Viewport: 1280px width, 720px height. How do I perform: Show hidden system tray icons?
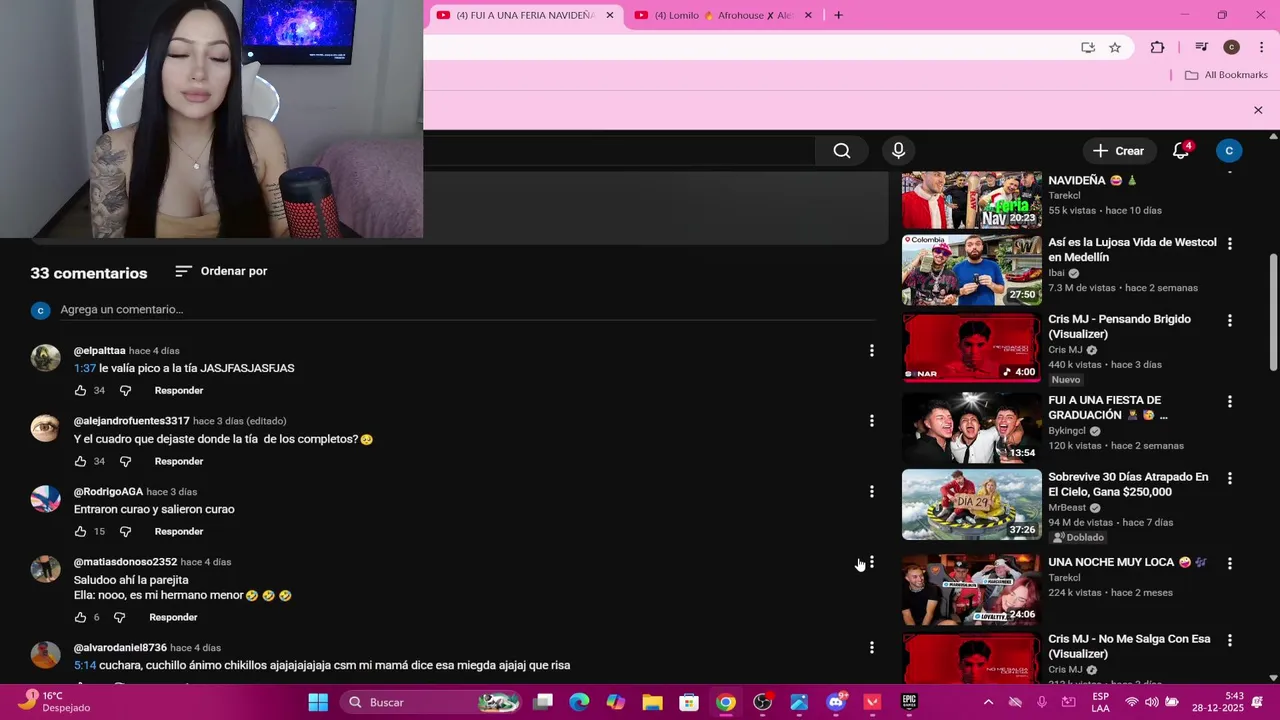click(988, 702)
